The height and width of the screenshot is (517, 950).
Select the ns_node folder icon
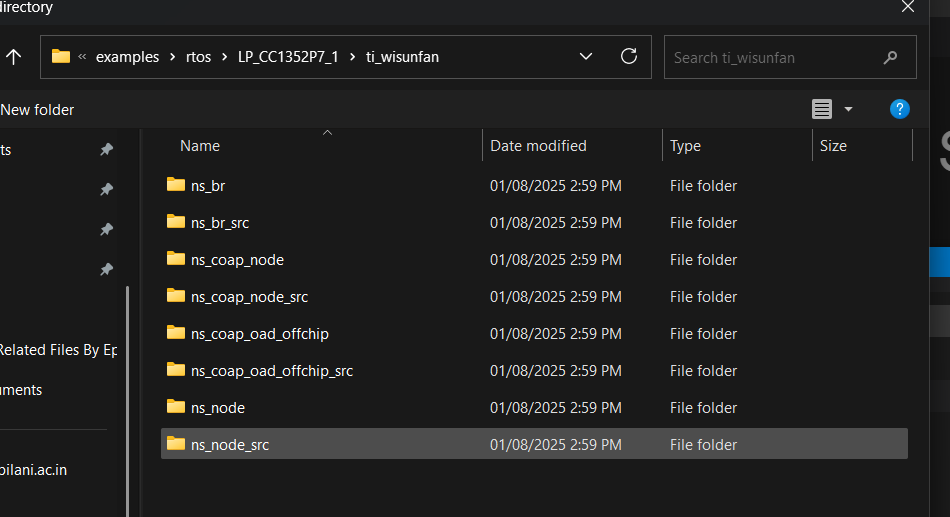[x=176, y=406]
